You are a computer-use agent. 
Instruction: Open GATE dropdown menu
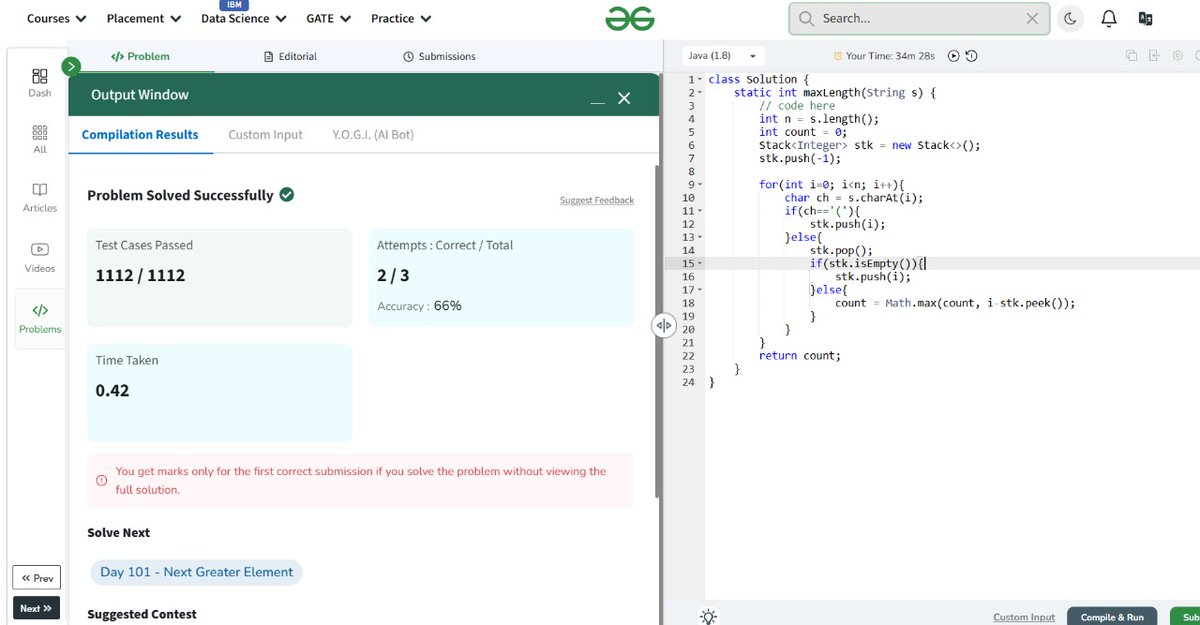(x=329, y=18)
